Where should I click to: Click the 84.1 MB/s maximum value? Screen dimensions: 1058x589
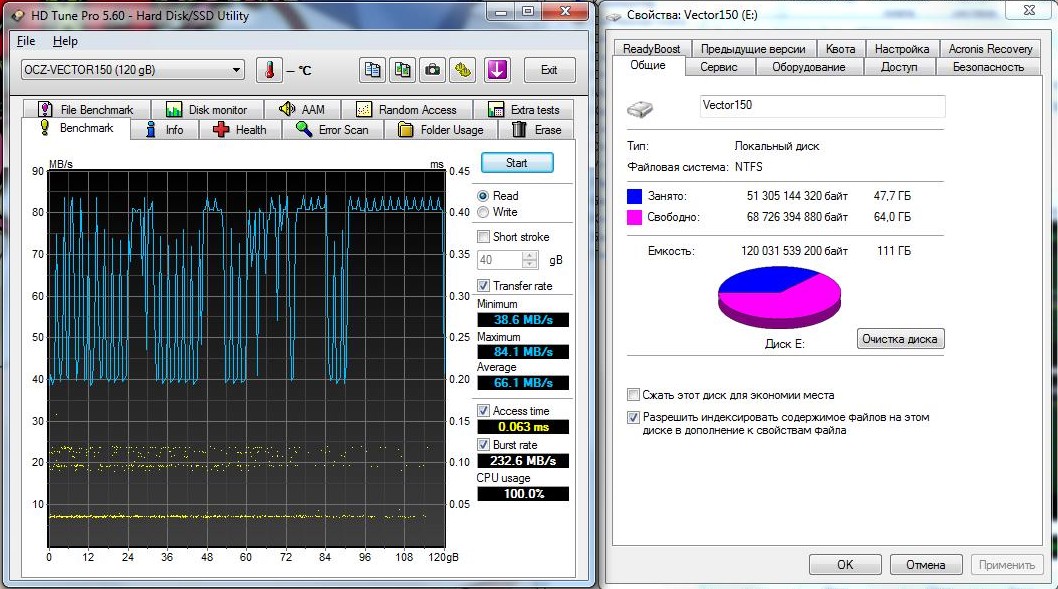point(523,352)
